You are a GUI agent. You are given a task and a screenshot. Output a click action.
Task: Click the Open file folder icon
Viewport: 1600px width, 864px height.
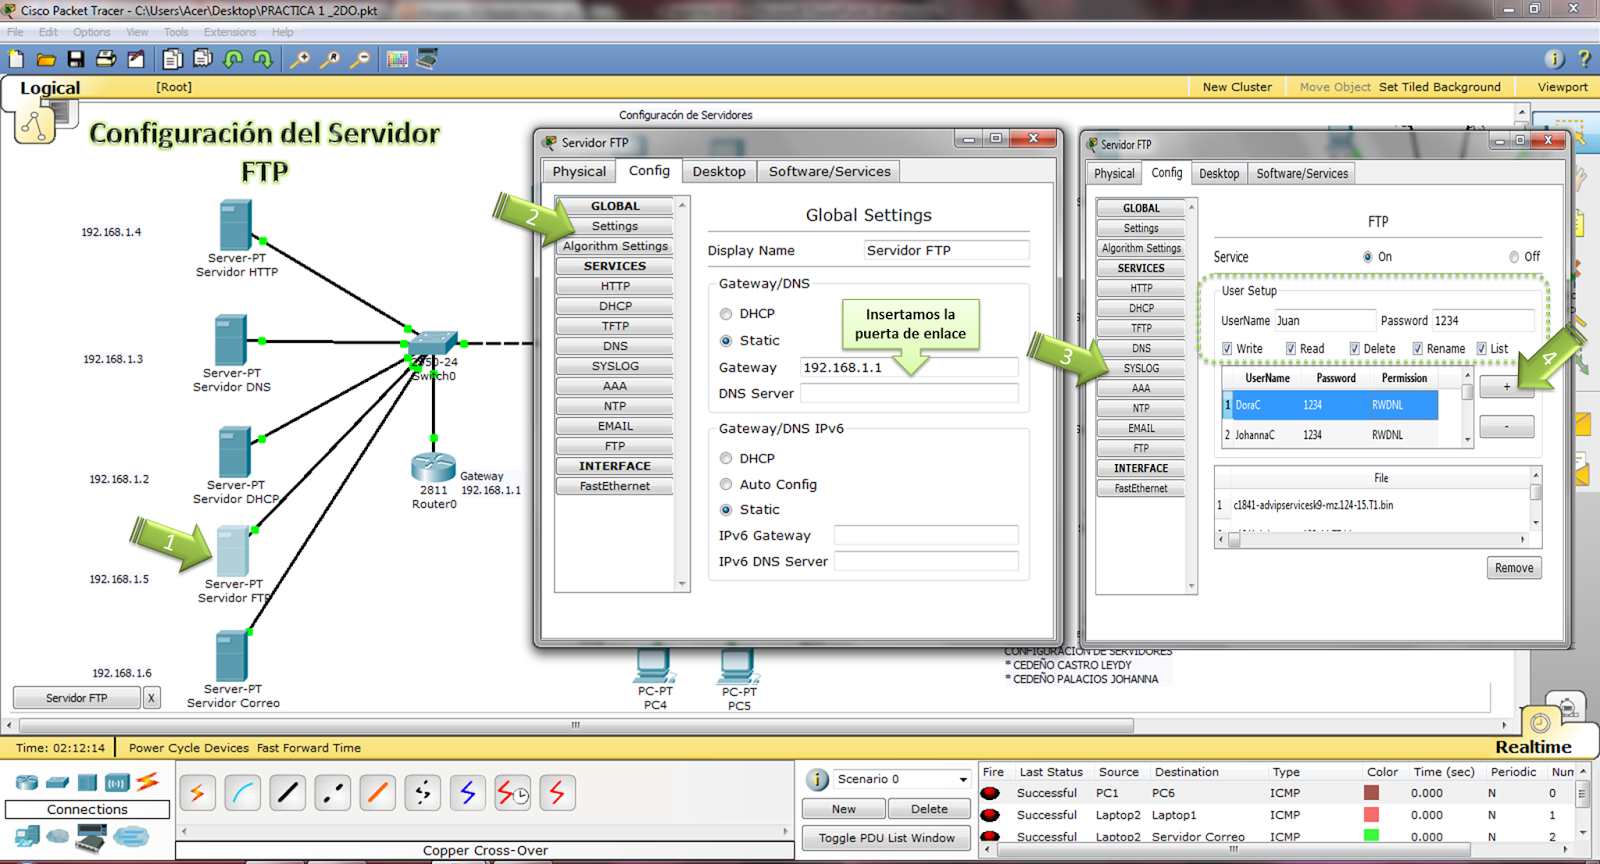click(x=46, y=59)
